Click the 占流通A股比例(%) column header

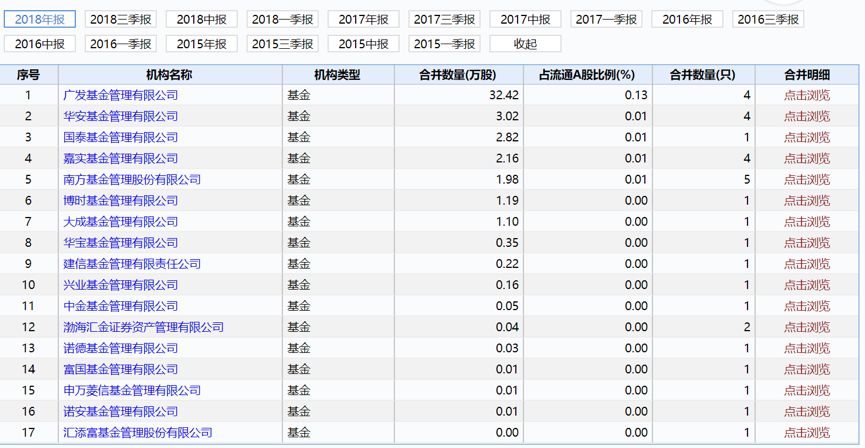tap(588, 75)
